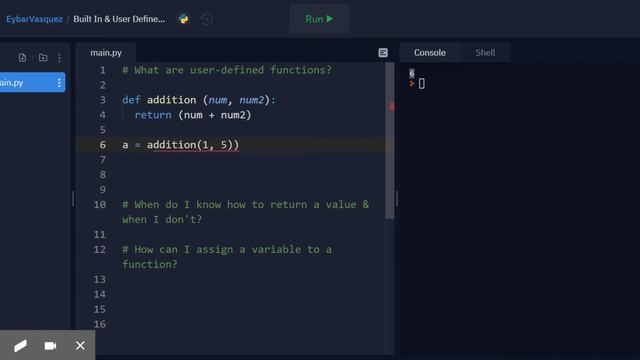Click console output '6'
The width and height of the screenshot is (640, 360).
[412, 73]
